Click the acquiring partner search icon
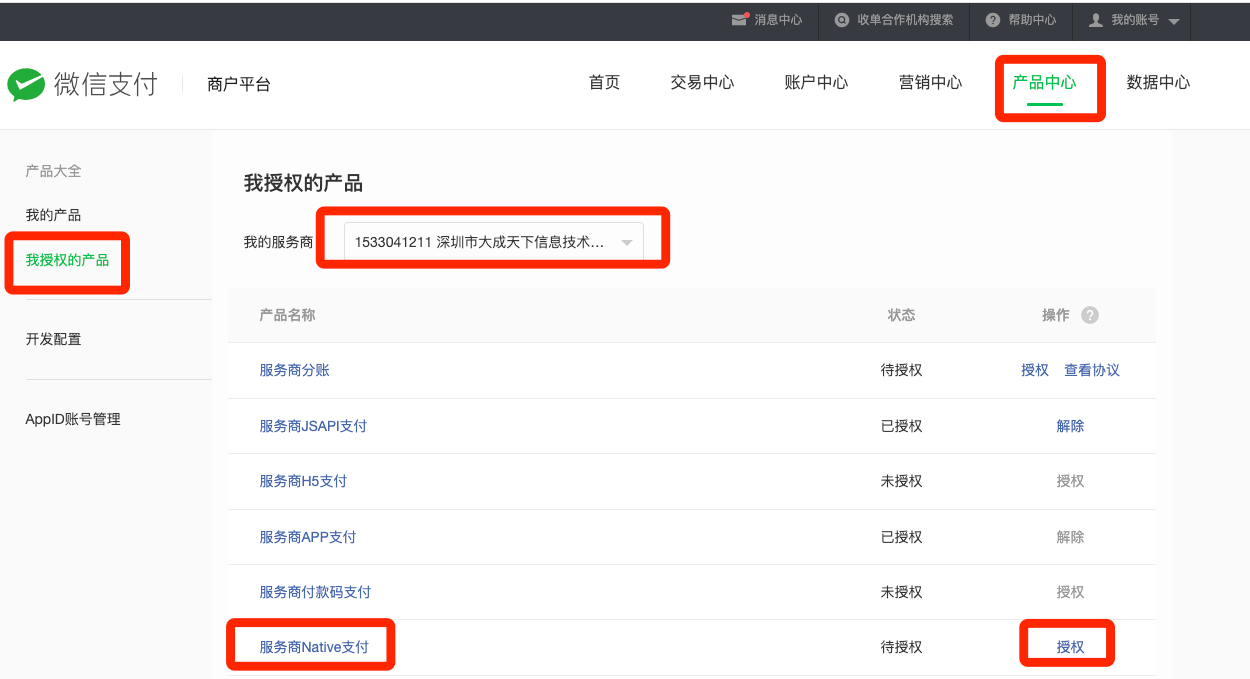The width and height of the screenshot is (1250, 679). [842, 20]
